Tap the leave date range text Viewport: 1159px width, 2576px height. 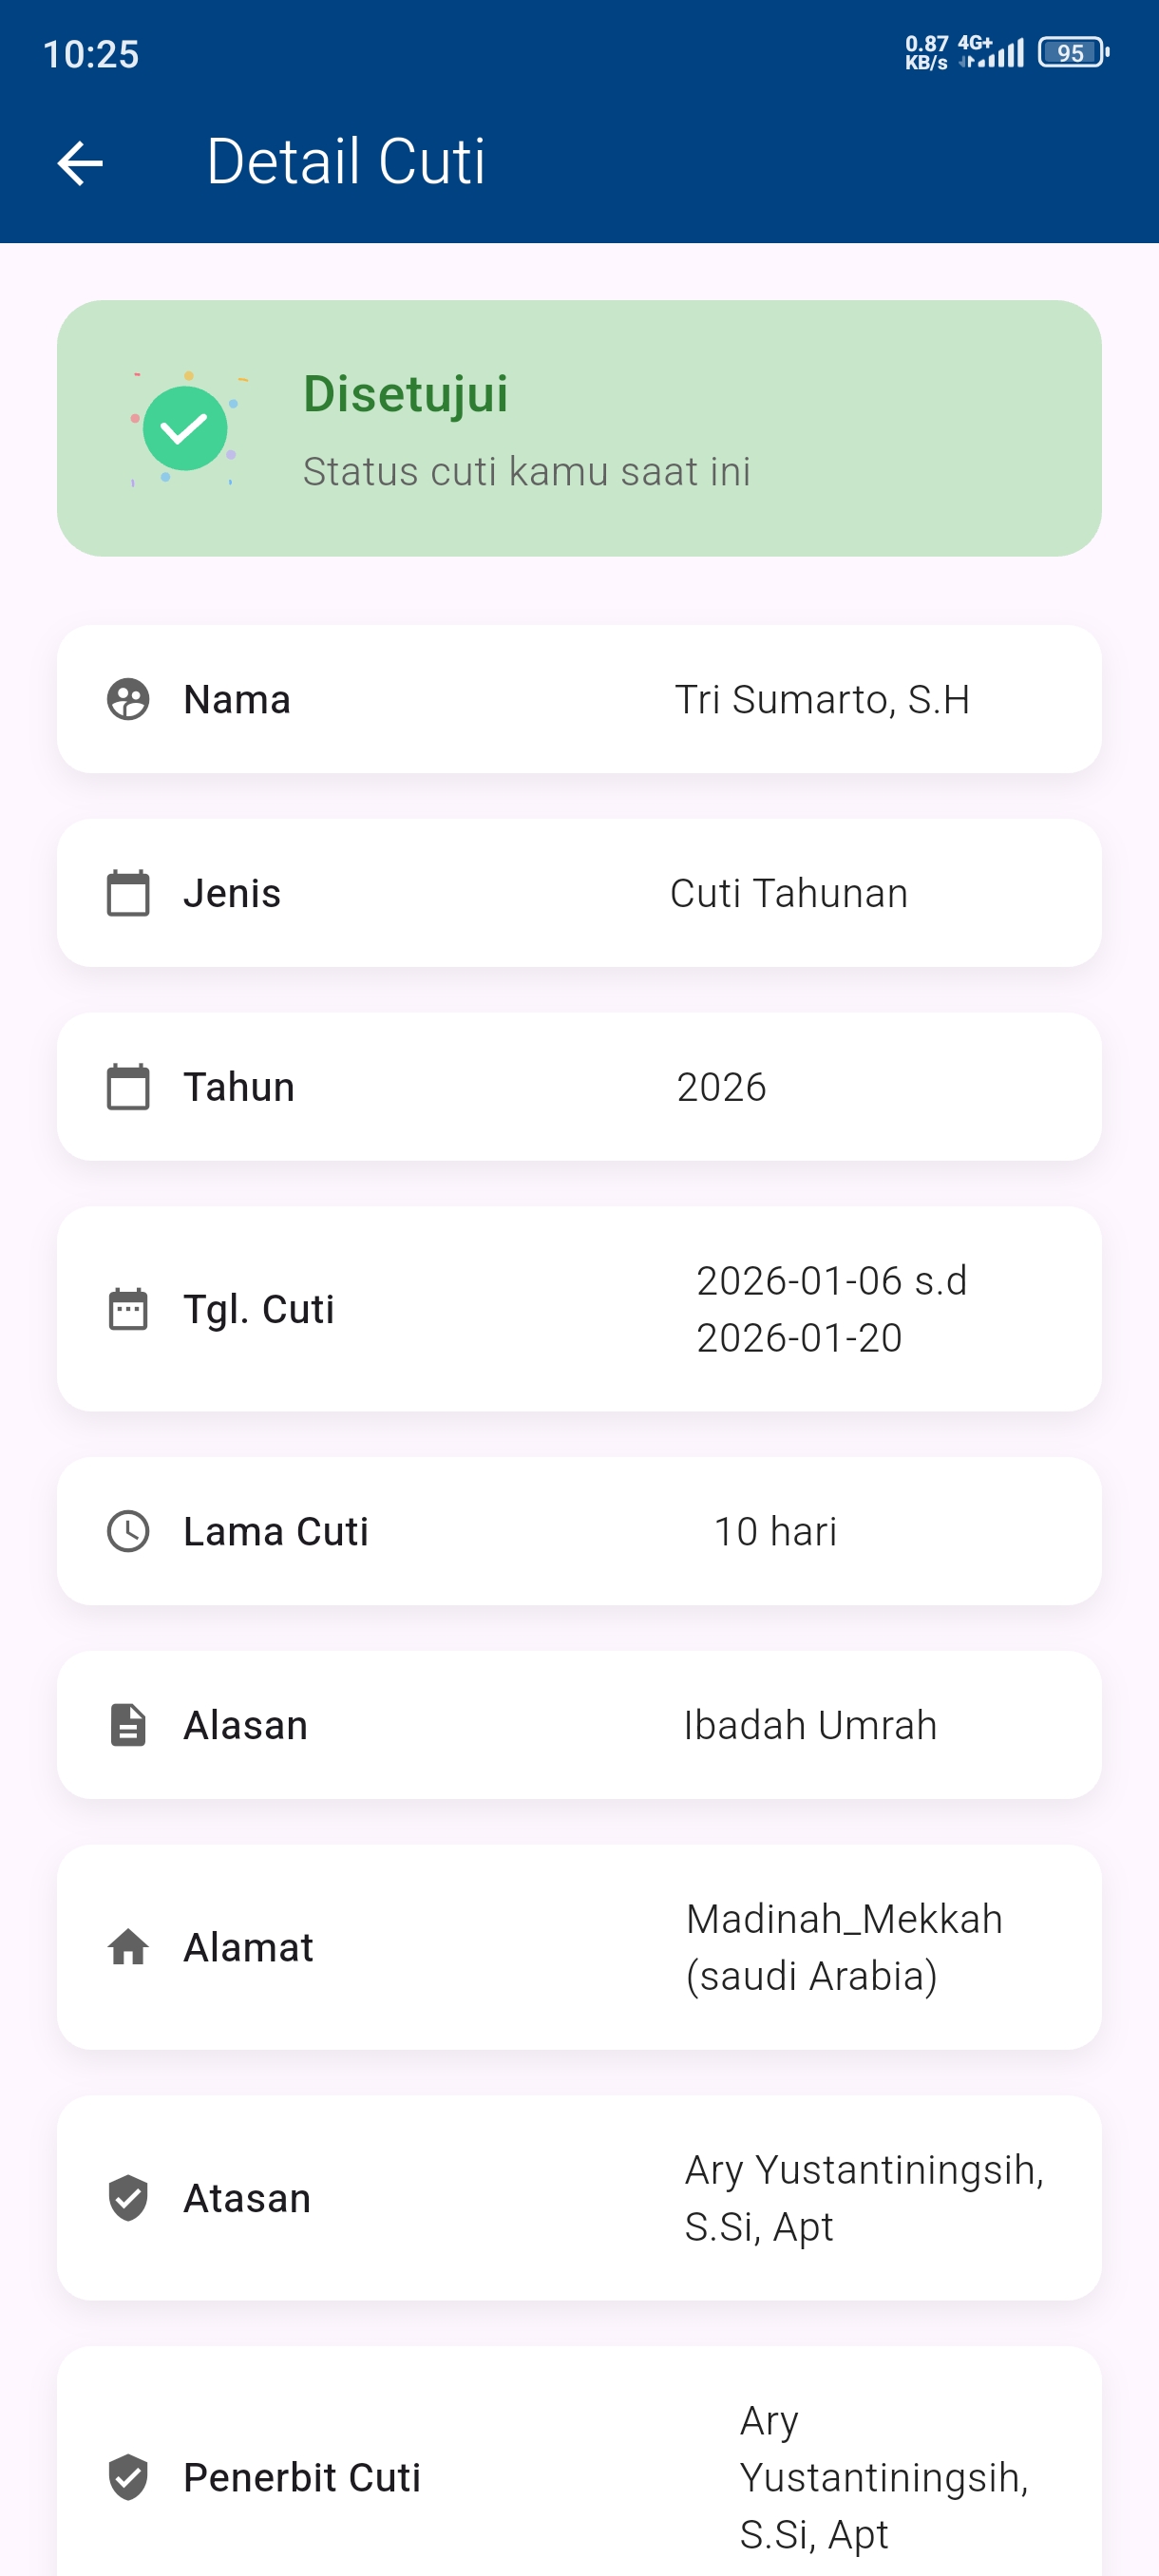(x=831, y=1309)
